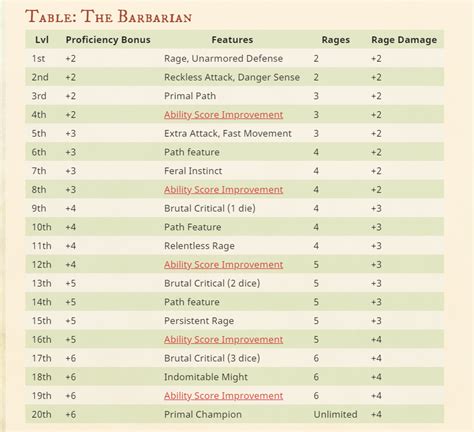Click rages count '5' in 12th row
Screen dimensions: 474x432
316,265
